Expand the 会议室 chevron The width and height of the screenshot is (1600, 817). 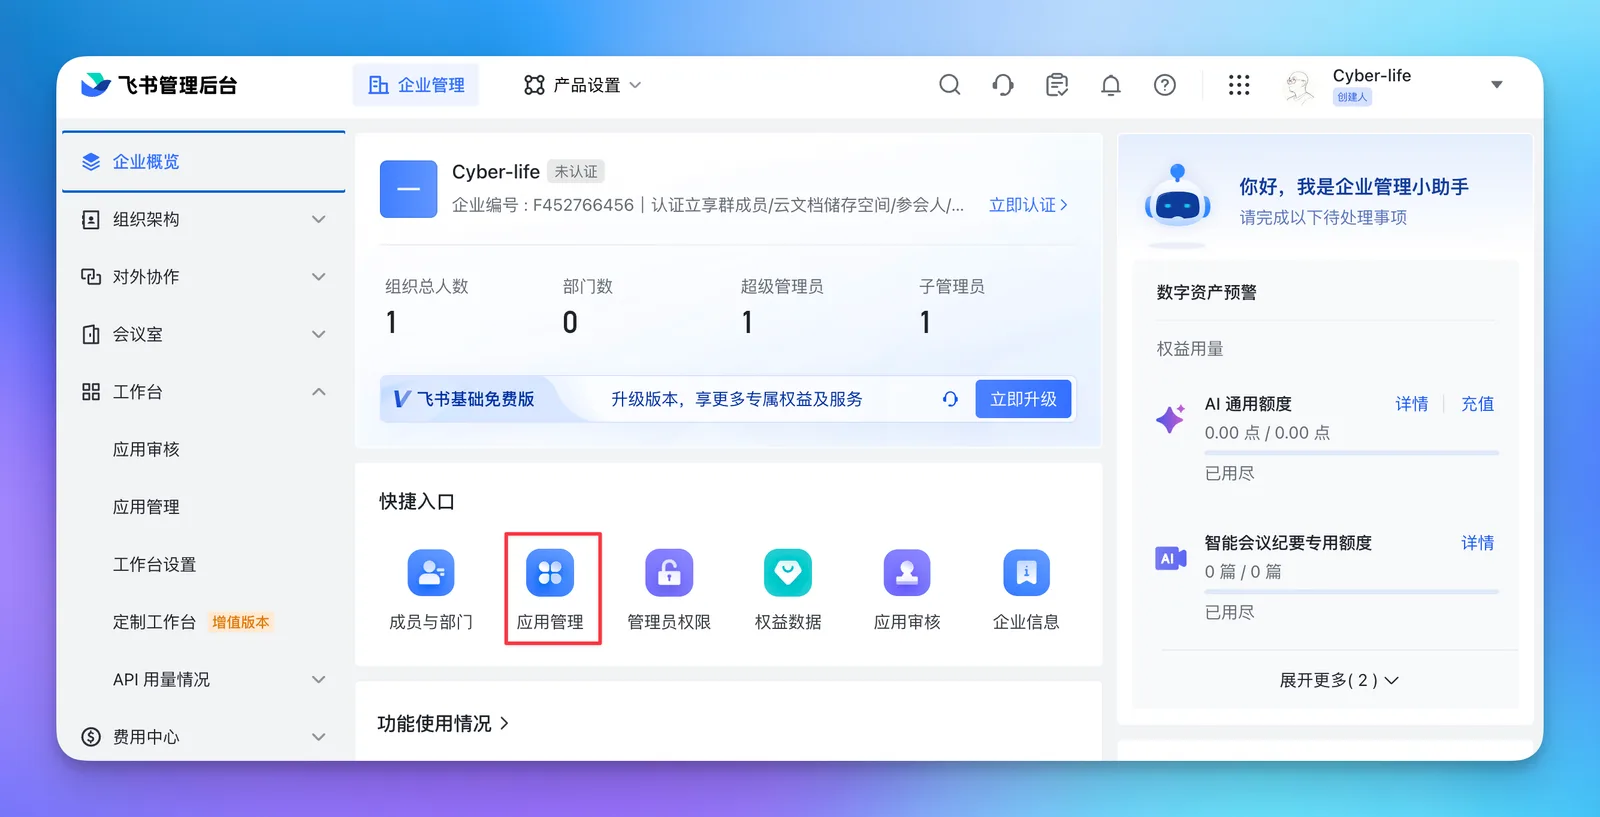click(319, 334)
